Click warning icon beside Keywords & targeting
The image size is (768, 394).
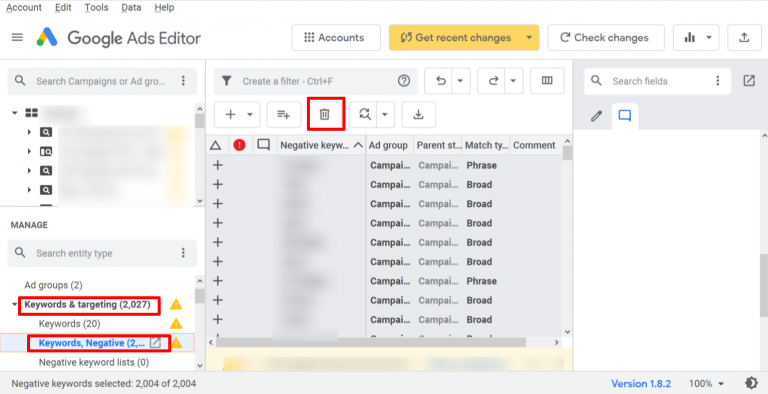tap(176, 305)
